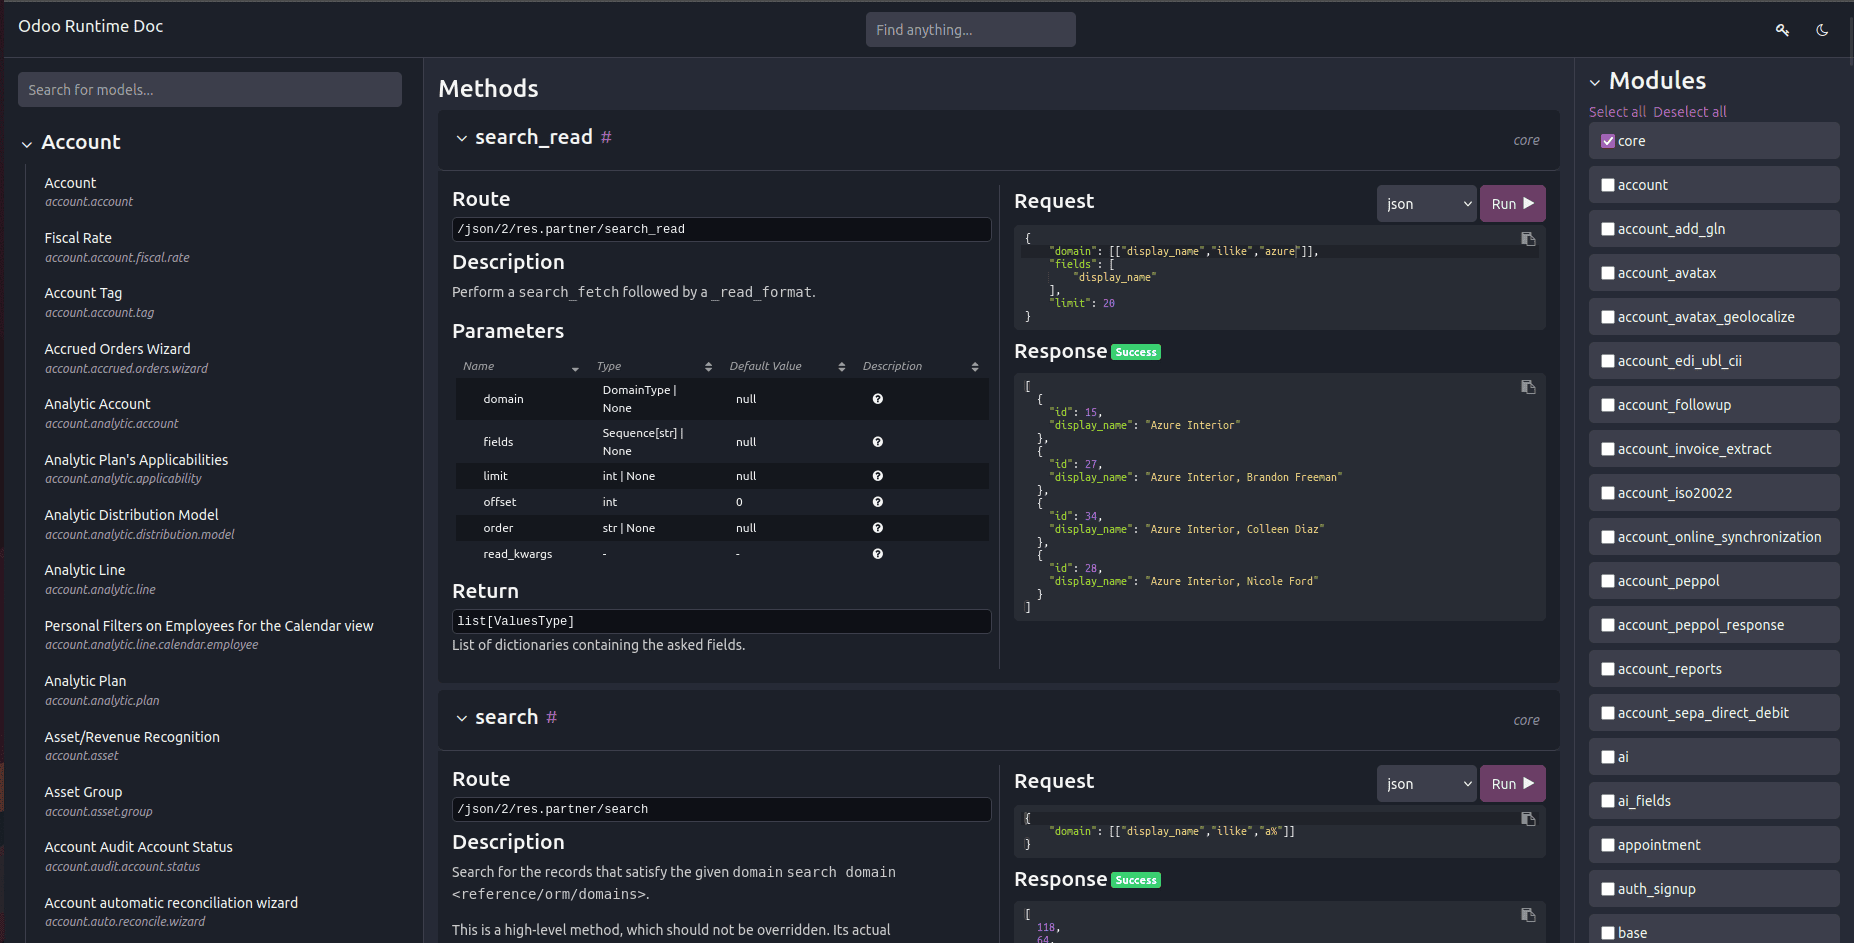The height and width of the screenshot is (943, 1854).
Task: Check the appointment module checkbox
Action: tap(1608, 845)
